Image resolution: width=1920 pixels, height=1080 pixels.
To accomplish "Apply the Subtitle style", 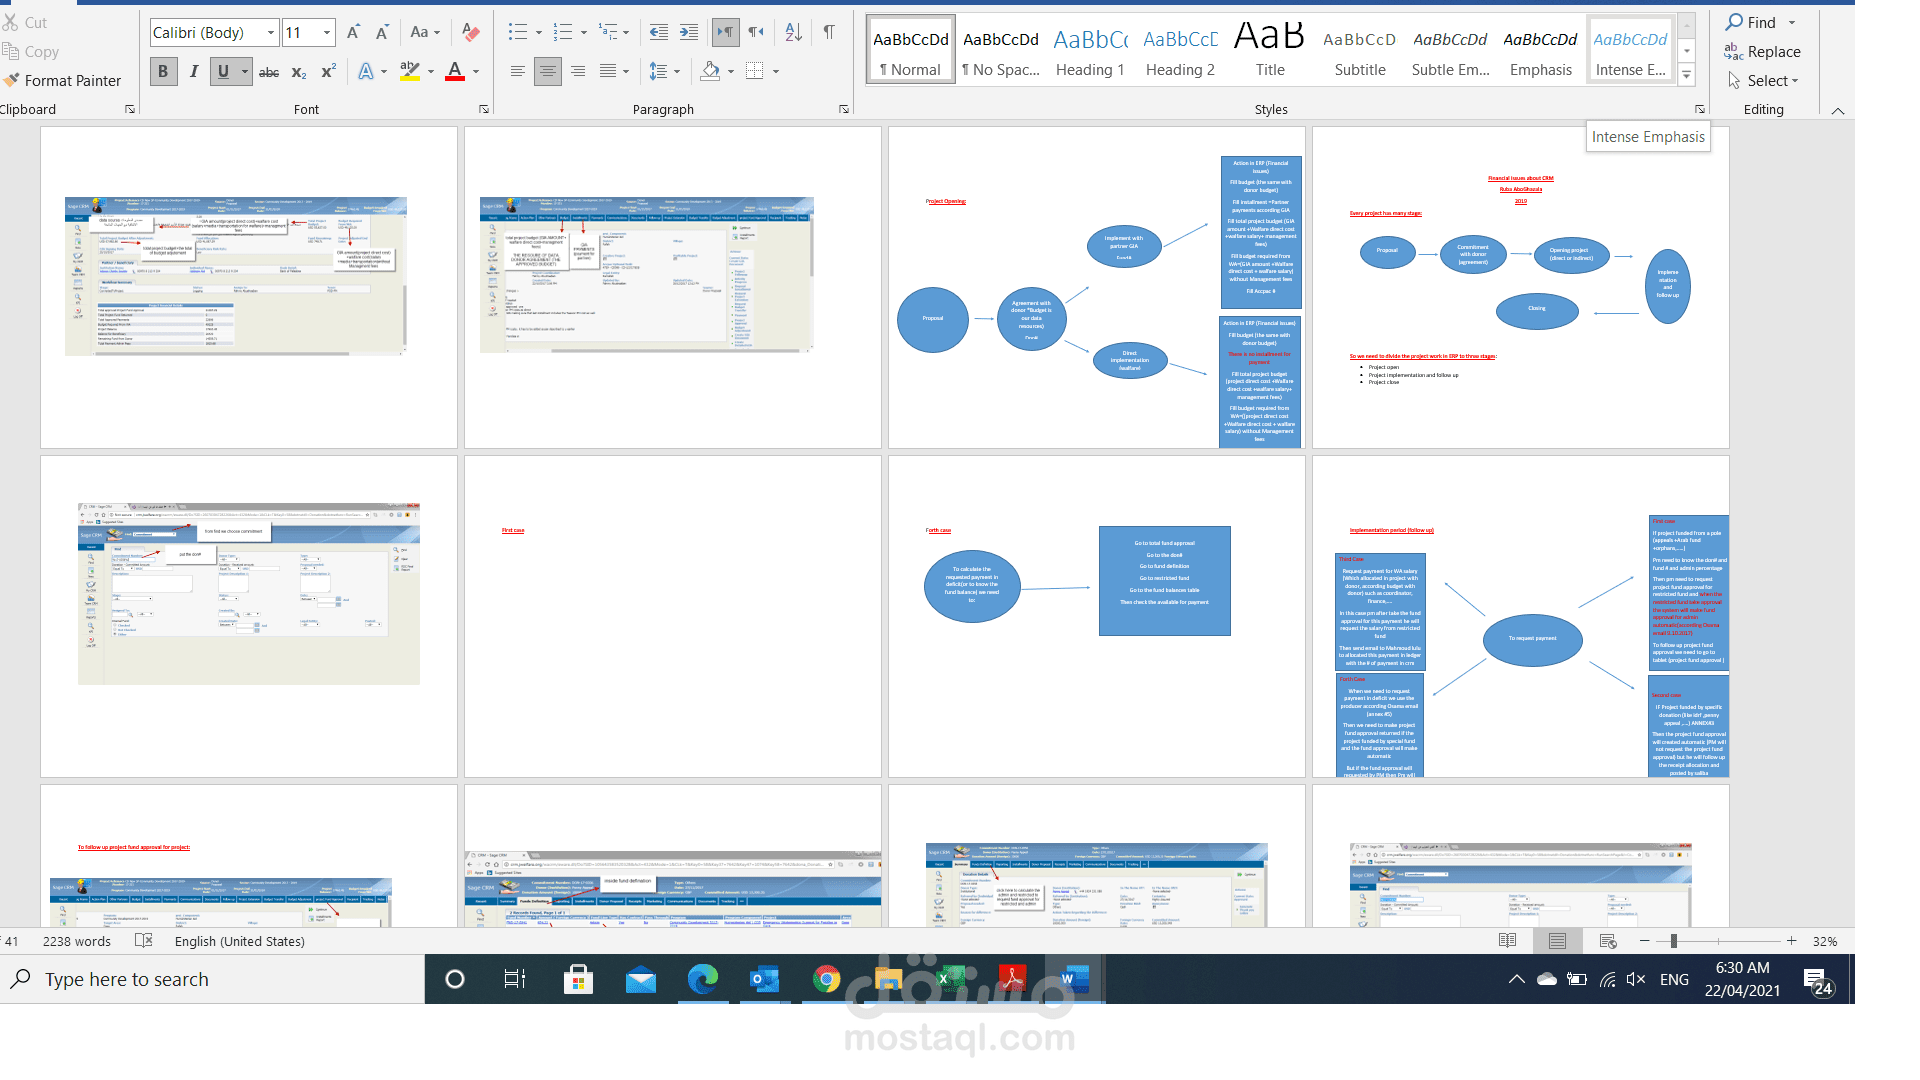I will (x=1360, y=49).
